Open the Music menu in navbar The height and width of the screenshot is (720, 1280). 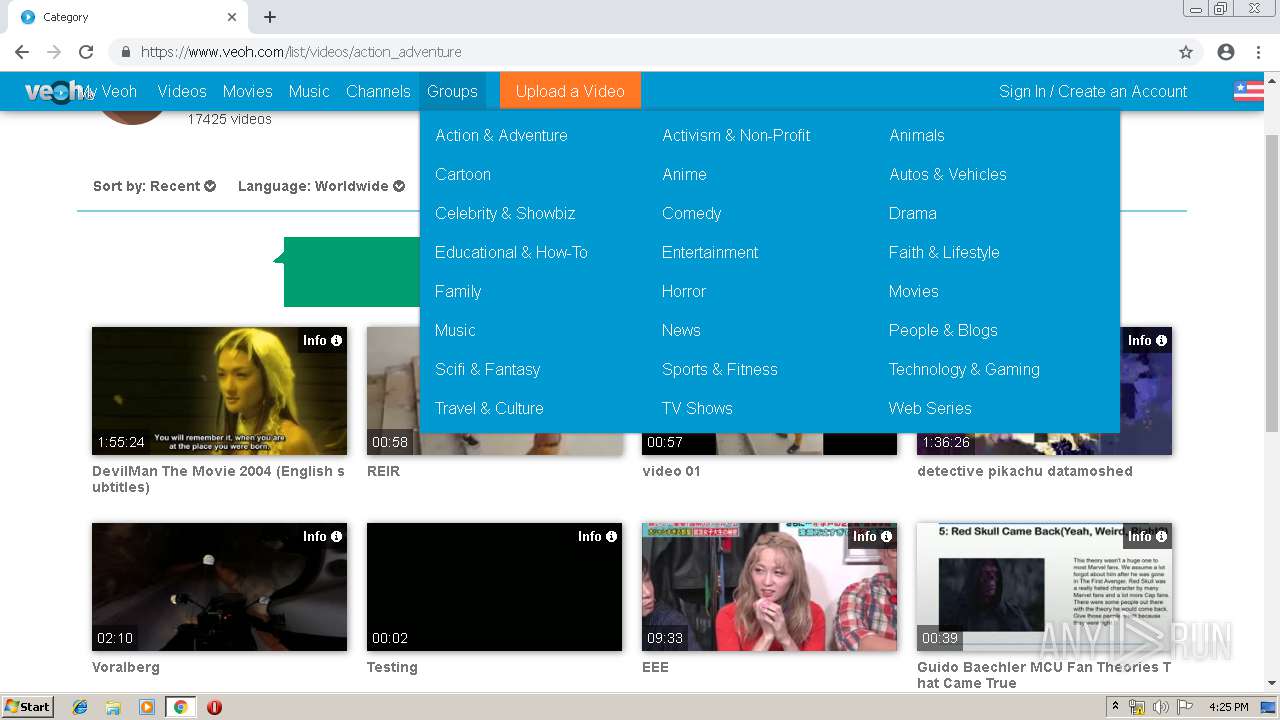[x=309, y=91]
